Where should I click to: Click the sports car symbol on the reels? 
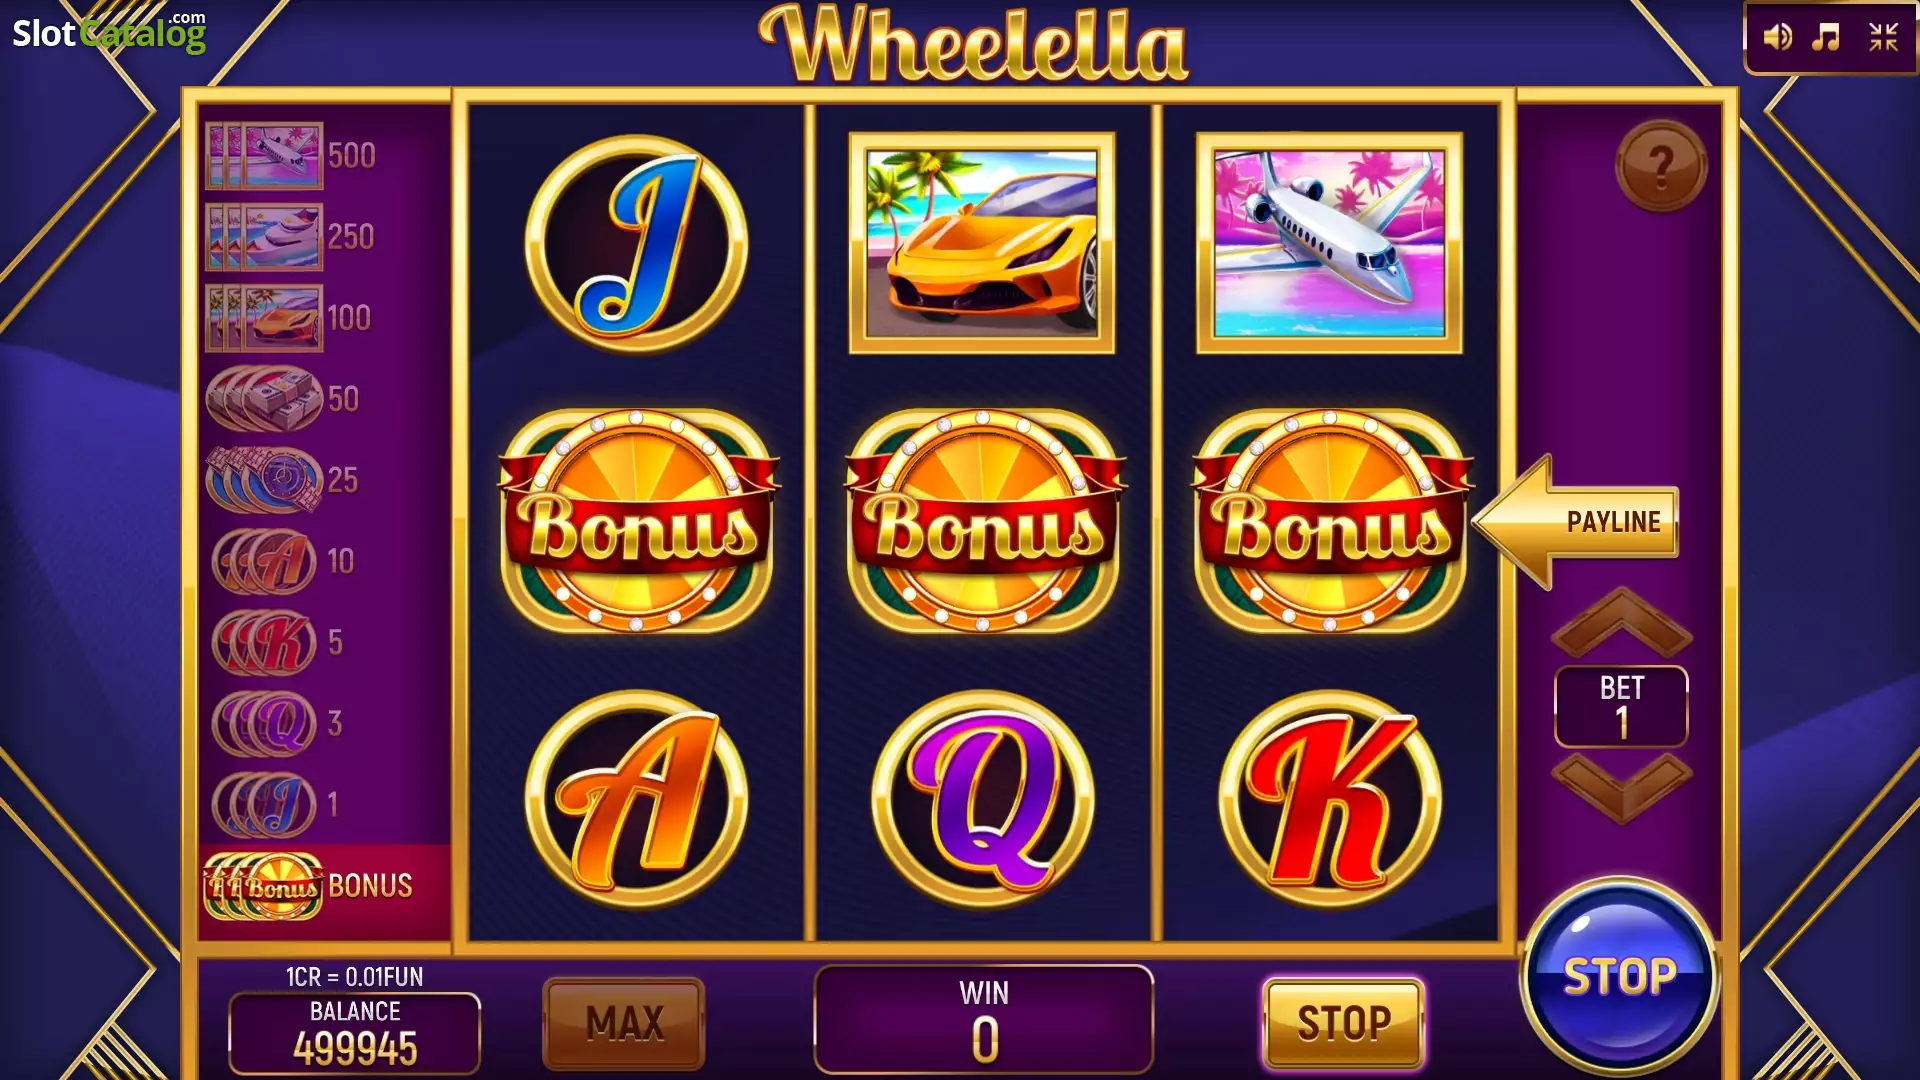[x=981, y=243]
